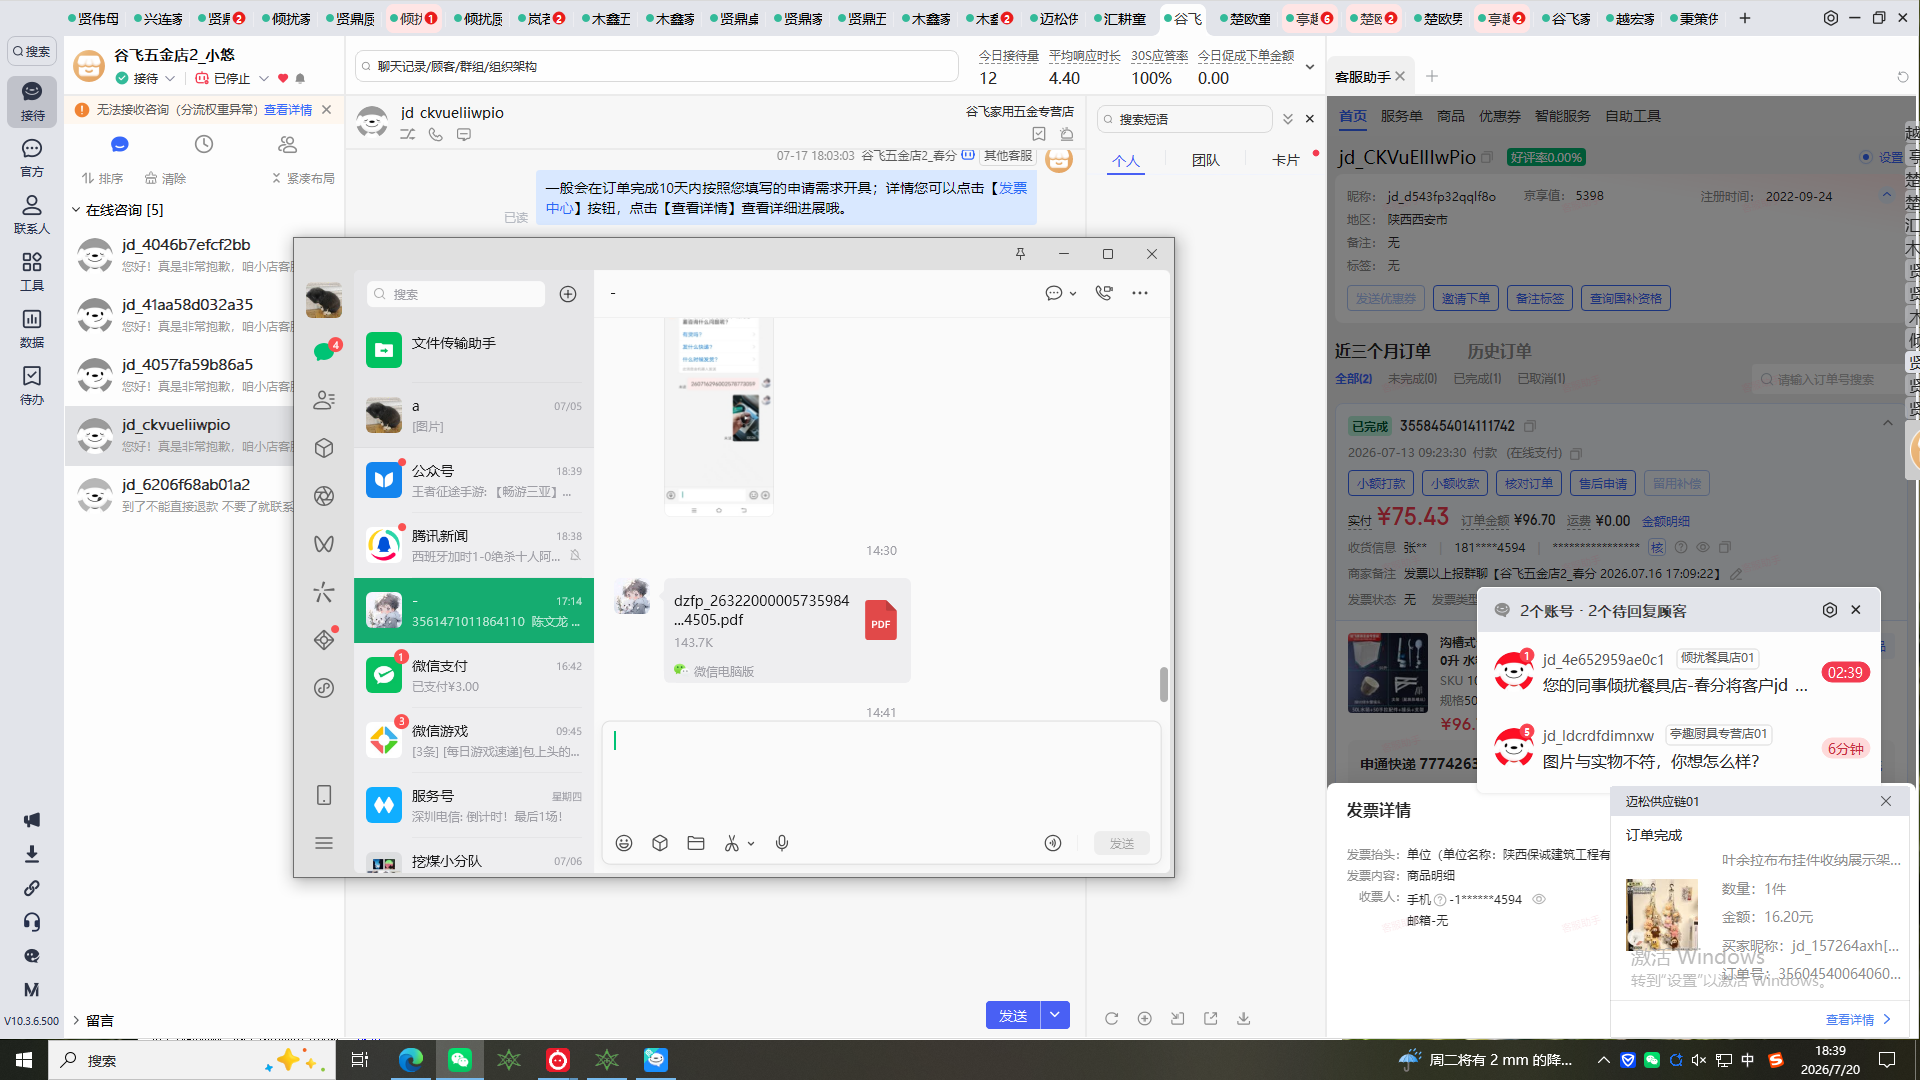This screenshot has width=1920, height=1080.
Task: Open 查看详情 link in warning banner
Action: coord(288,110)
